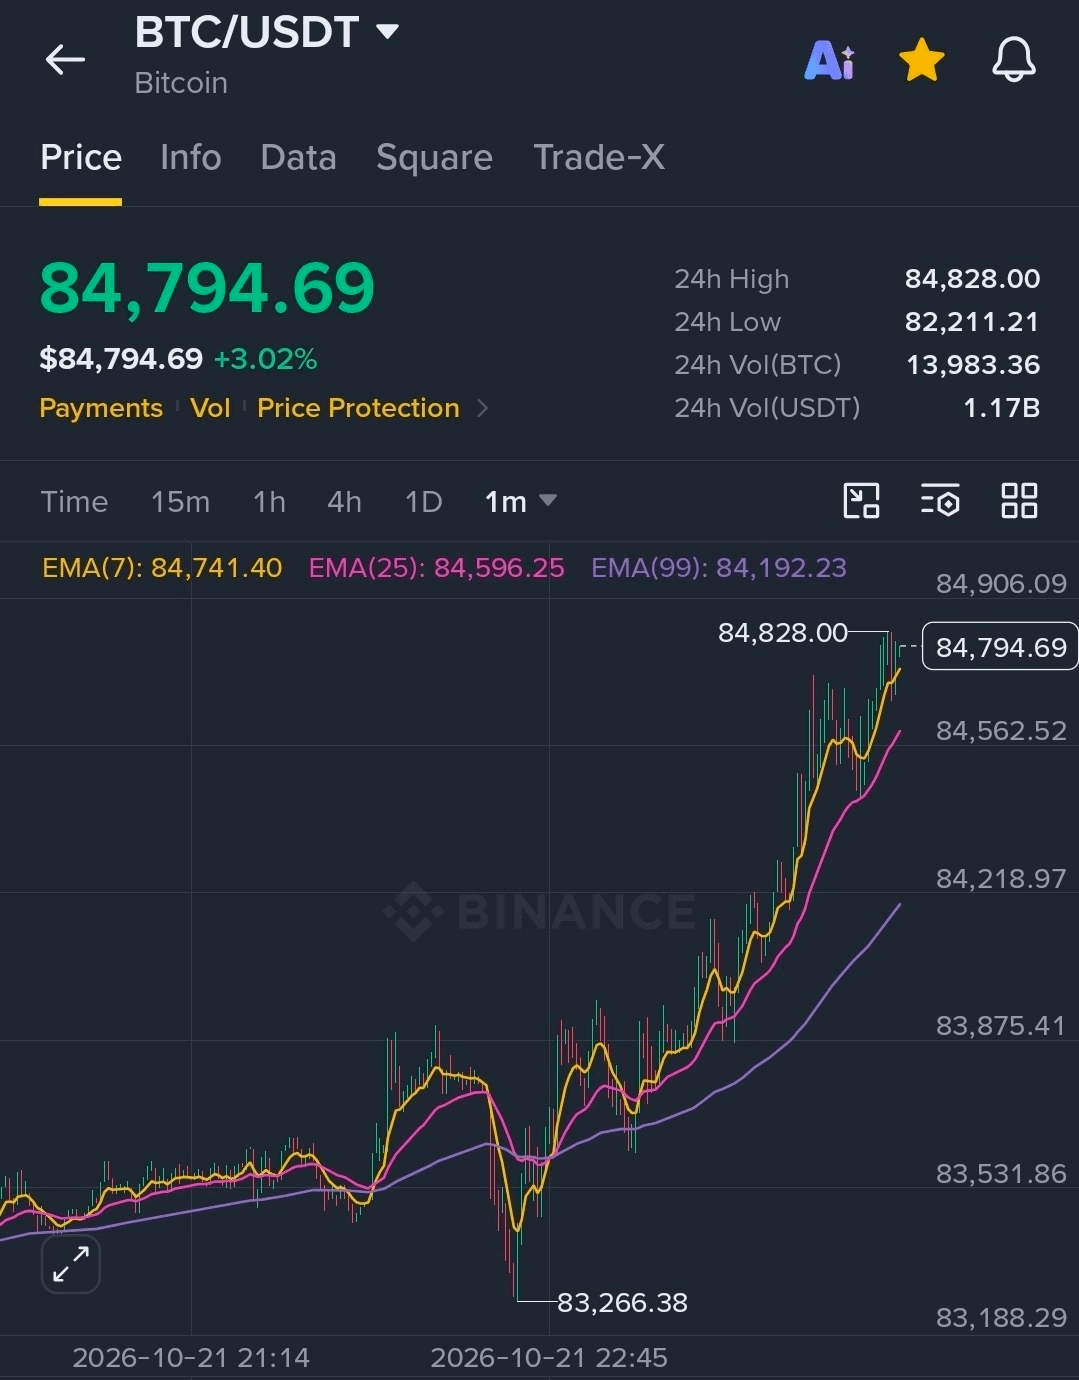This screenshot has width=1079, height=1380.
Task: Click the 83,875.41 price axis label
Action: pos(1001,1026)
